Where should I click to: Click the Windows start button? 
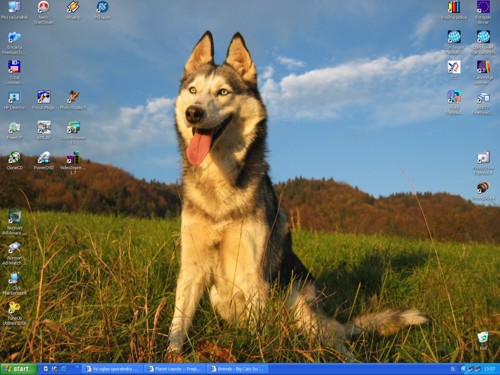[x=18, y=369]
